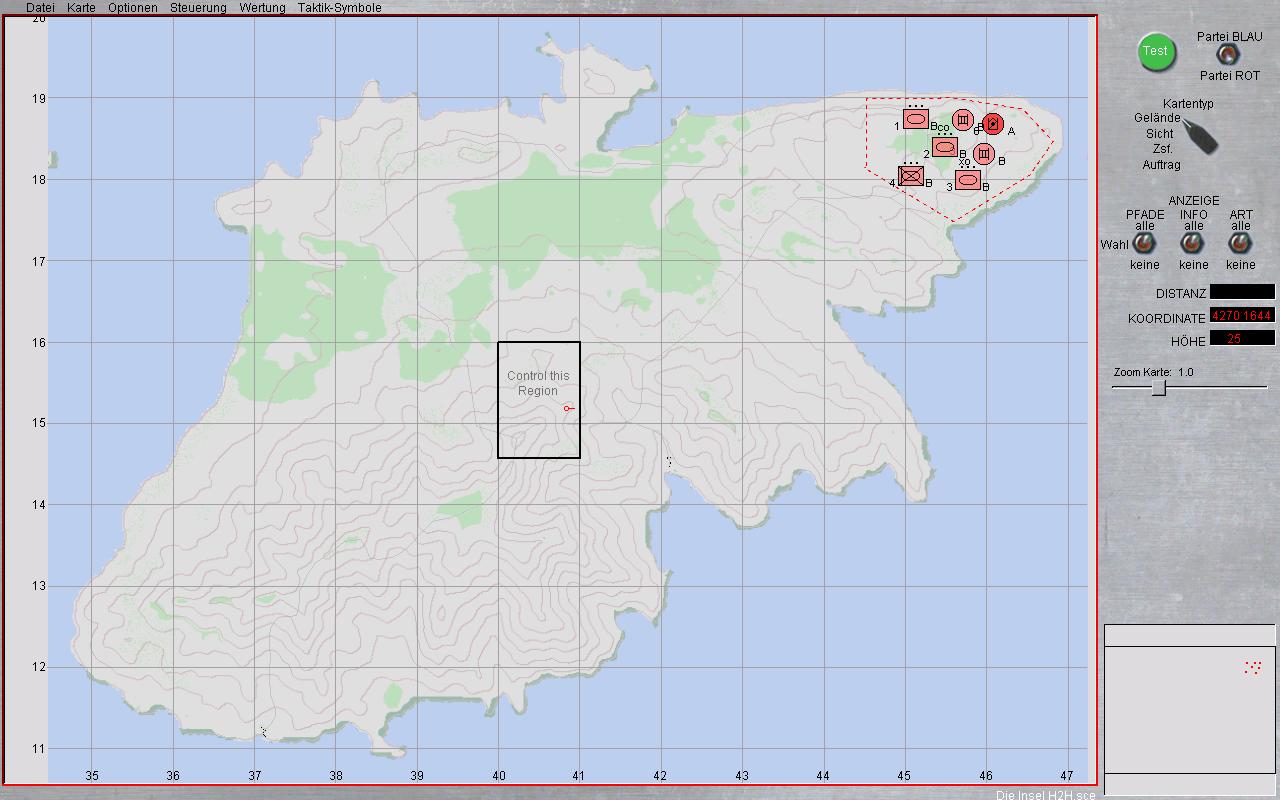The width and height of the screenshot is (1280, 800).
Task: Select armor platoon unit 2
Action: tap(945, 148)
